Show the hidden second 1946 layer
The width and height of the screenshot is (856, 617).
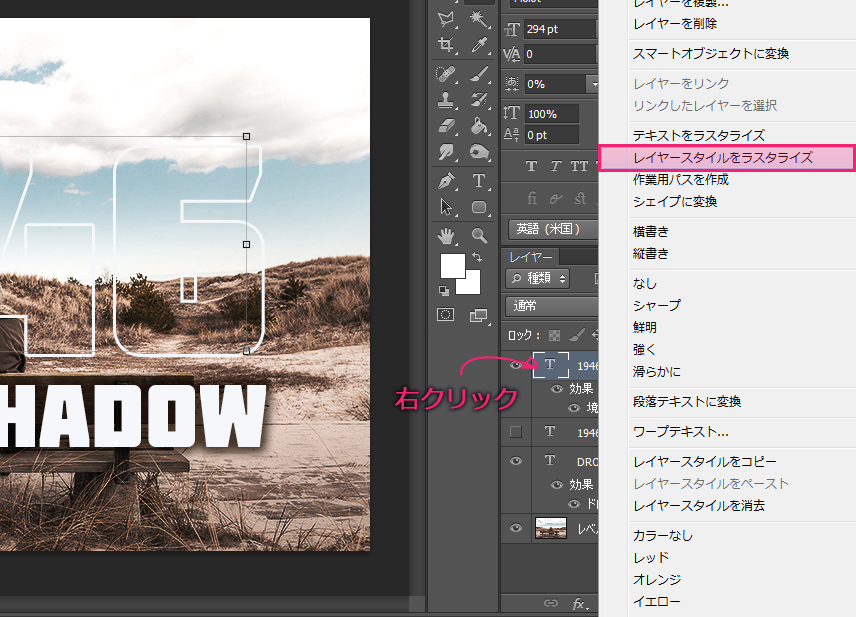(516, 432)
